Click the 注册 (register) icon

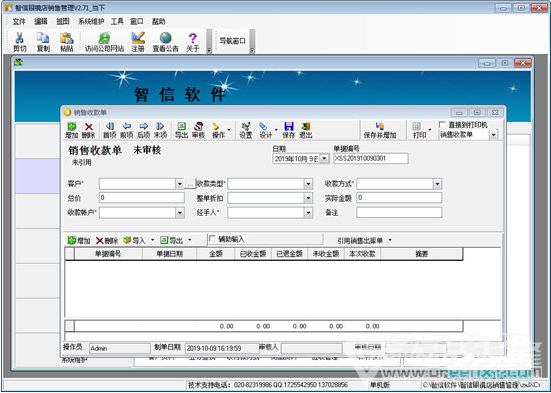pyautogui.click(x=138, y=38)
